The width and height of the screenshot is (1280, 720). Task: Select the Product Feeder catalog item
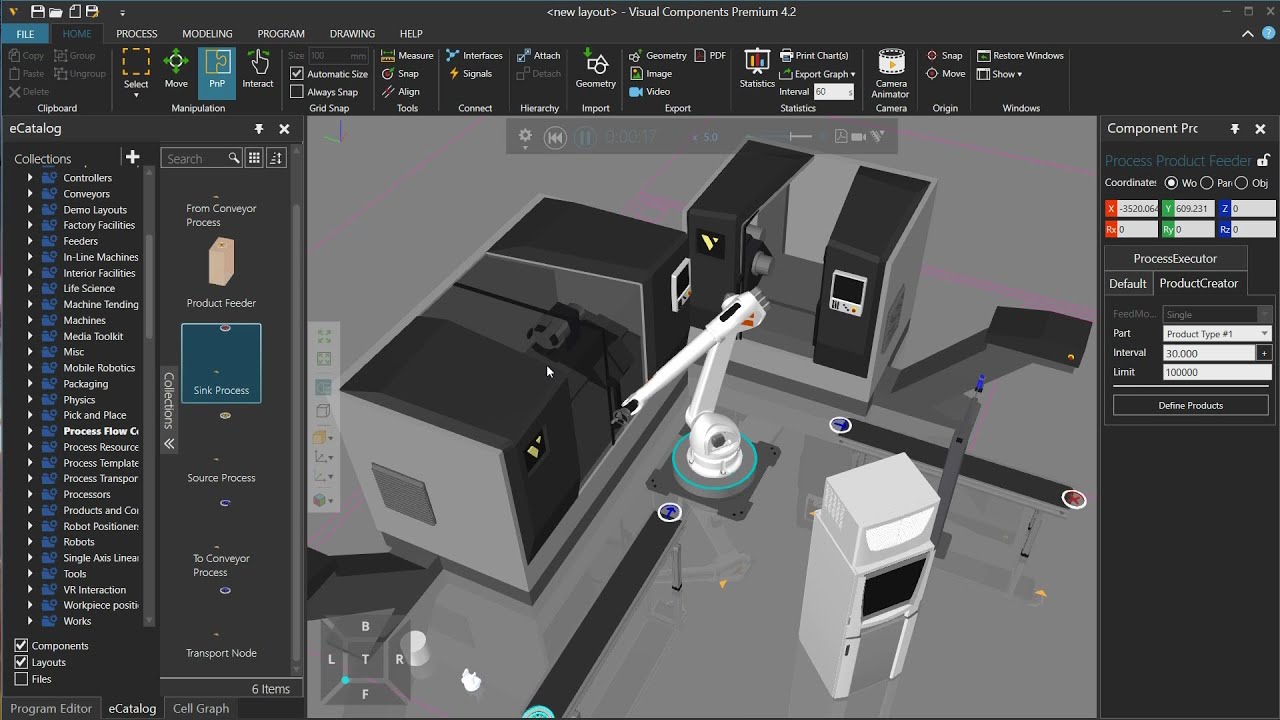coord(221,271)
